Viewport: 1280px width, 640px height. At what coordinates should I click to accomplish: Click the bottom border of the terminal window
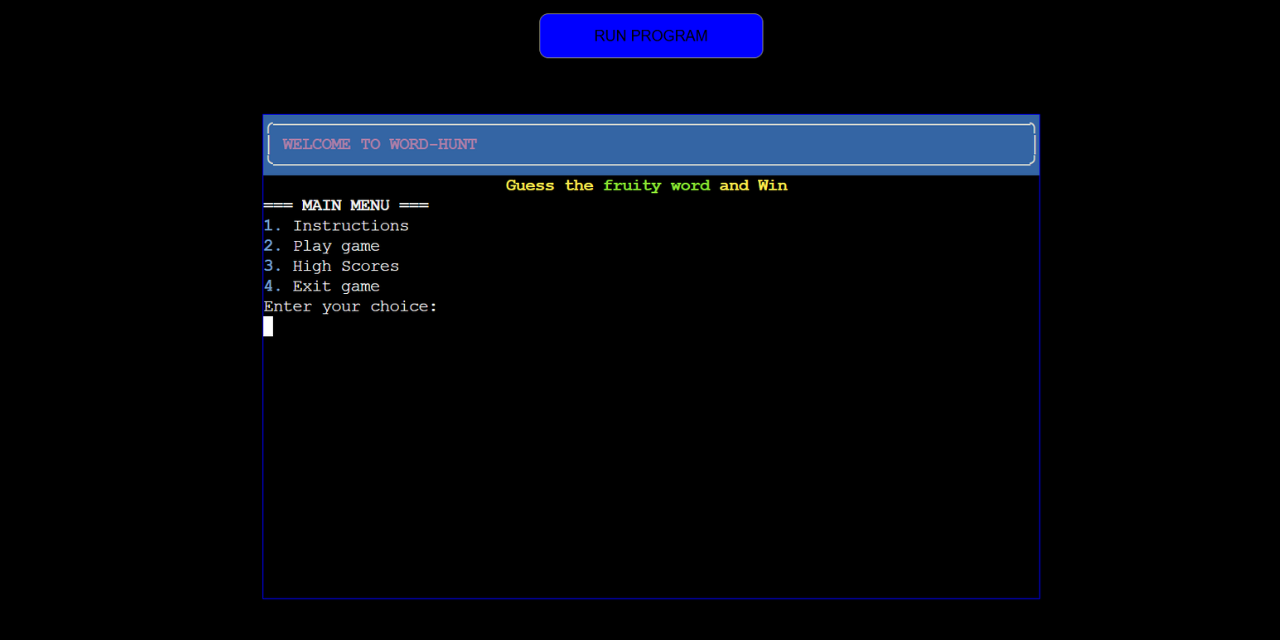click(650, 597)
